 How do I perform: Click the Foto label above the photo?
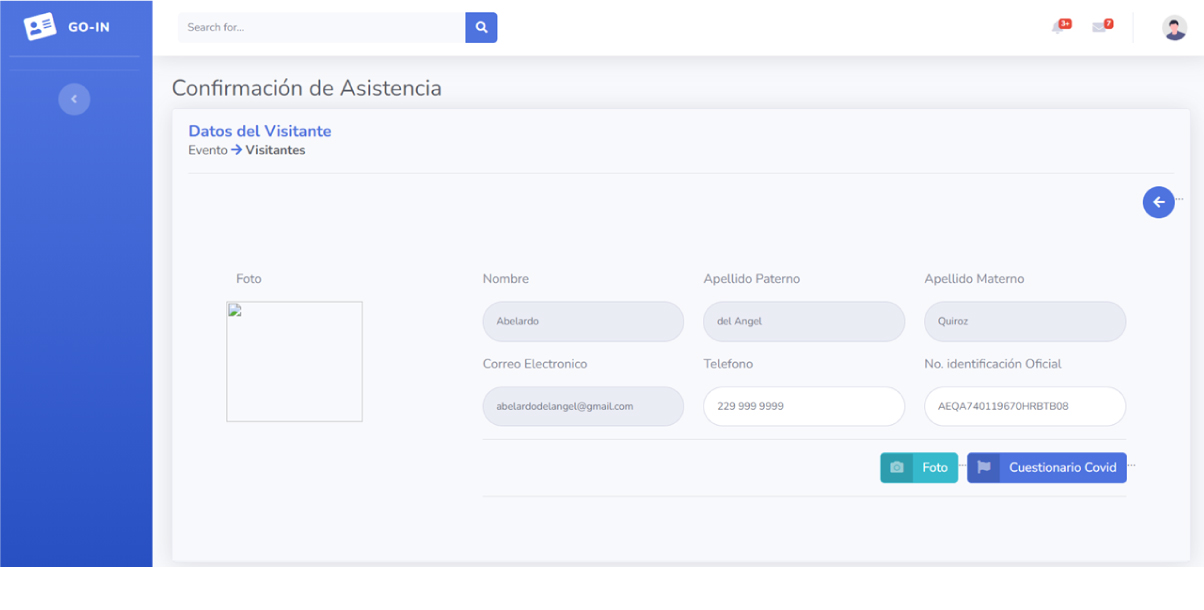point(249,279)
